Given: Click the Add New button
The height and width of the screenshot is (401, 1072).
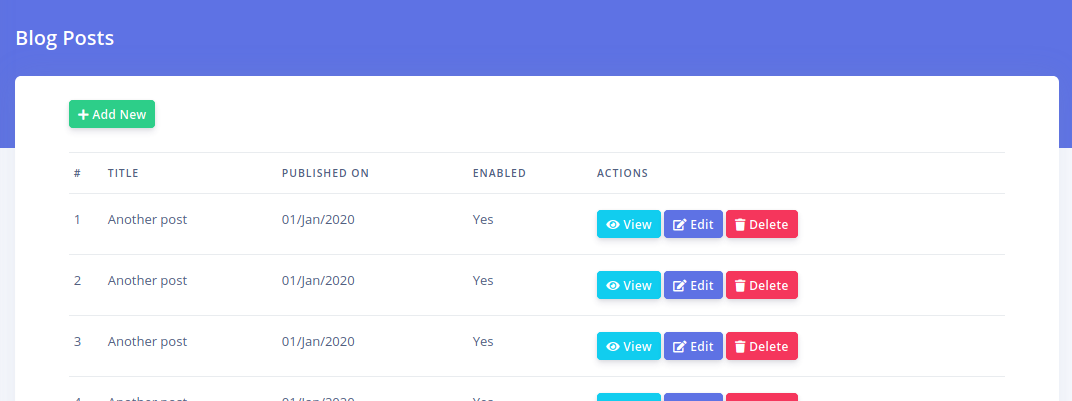Looking at the screenshot, I should click(112, 114).
